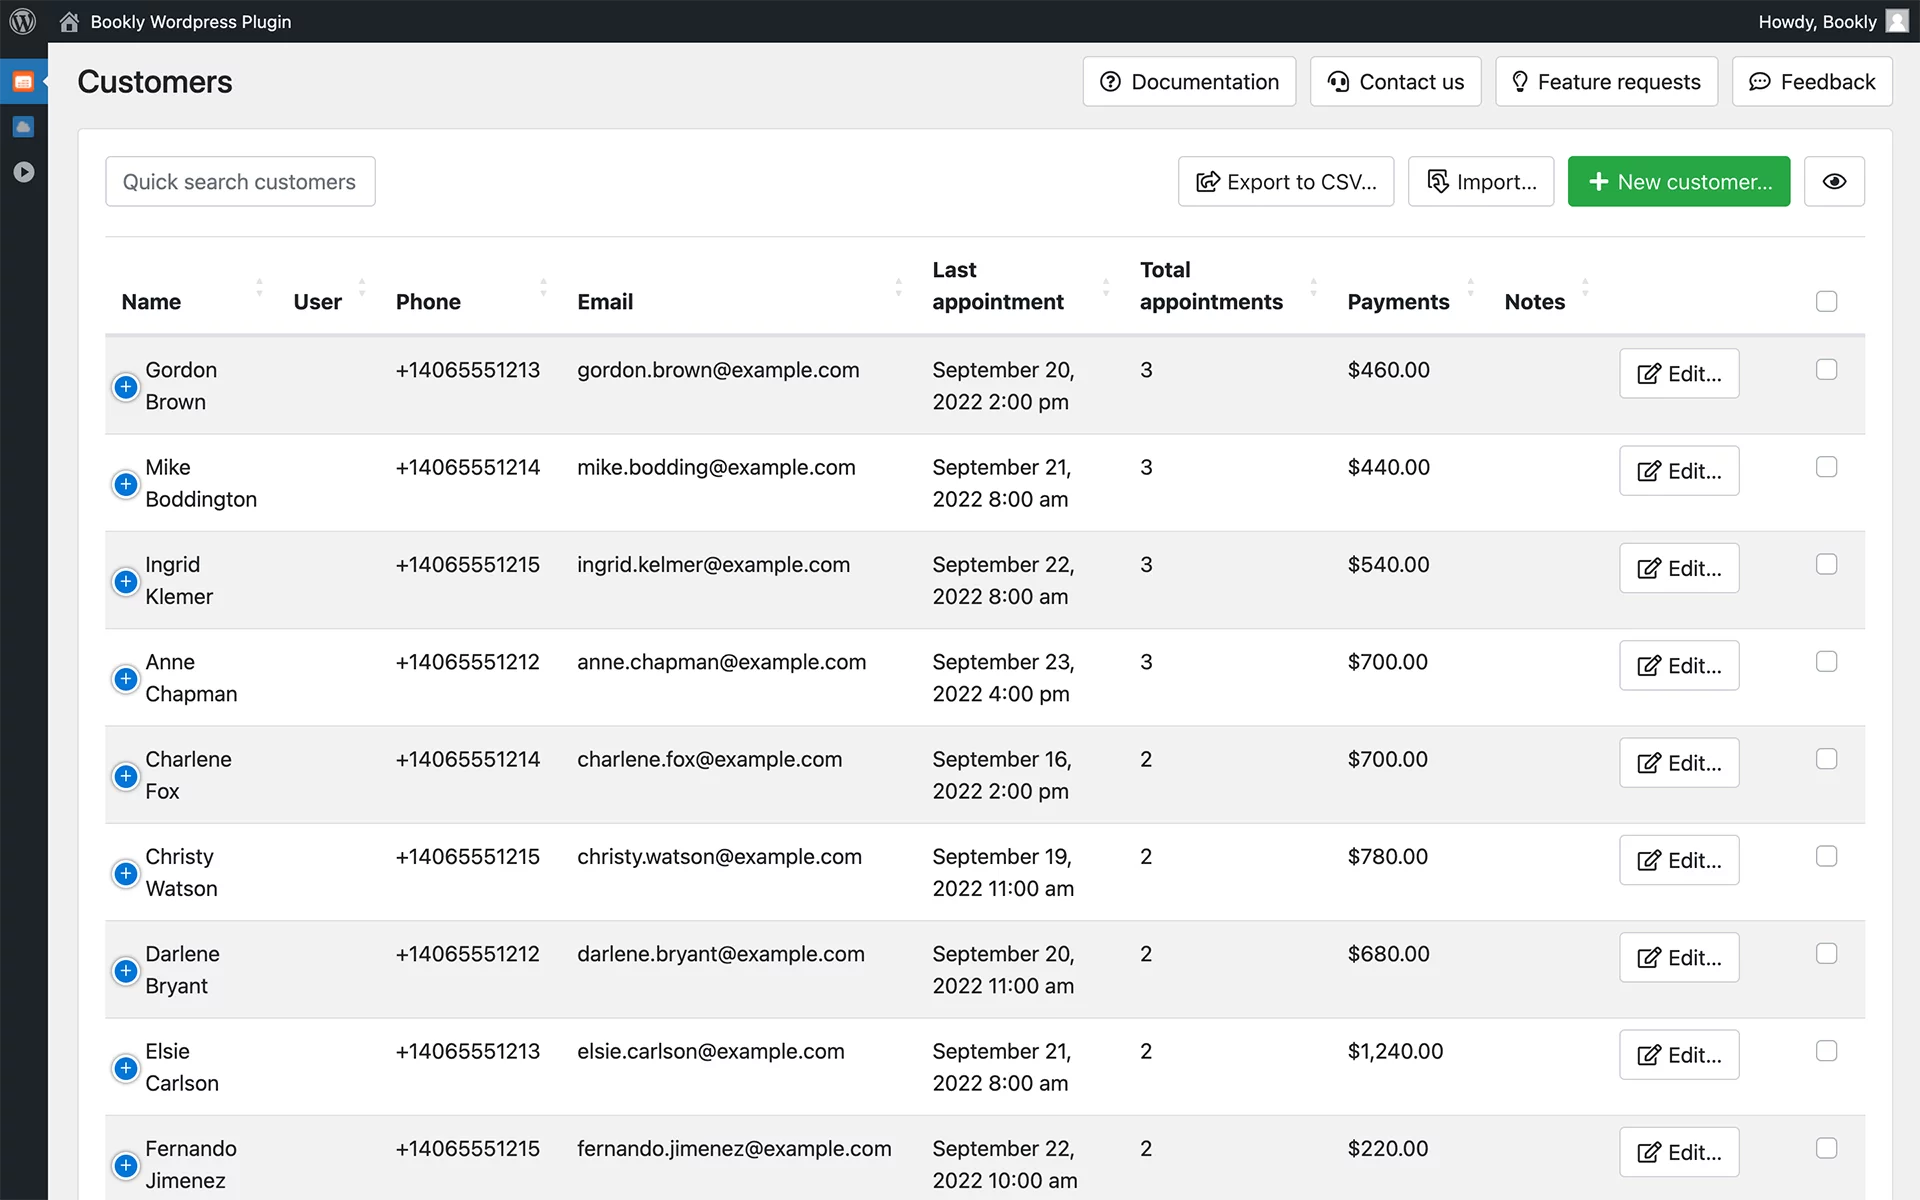Click the Bookly Wordpress Plugin site link

tap(191, 21)
